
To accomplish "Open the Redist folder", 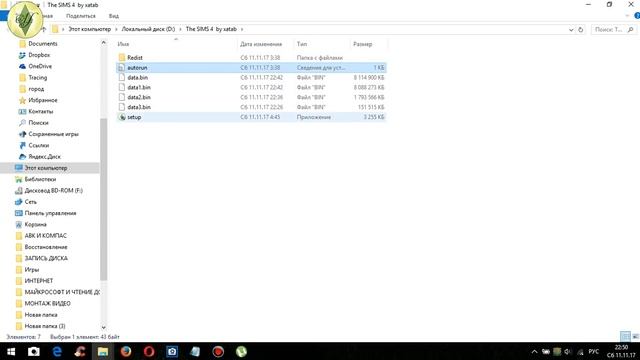I will (x=135, y=58).
